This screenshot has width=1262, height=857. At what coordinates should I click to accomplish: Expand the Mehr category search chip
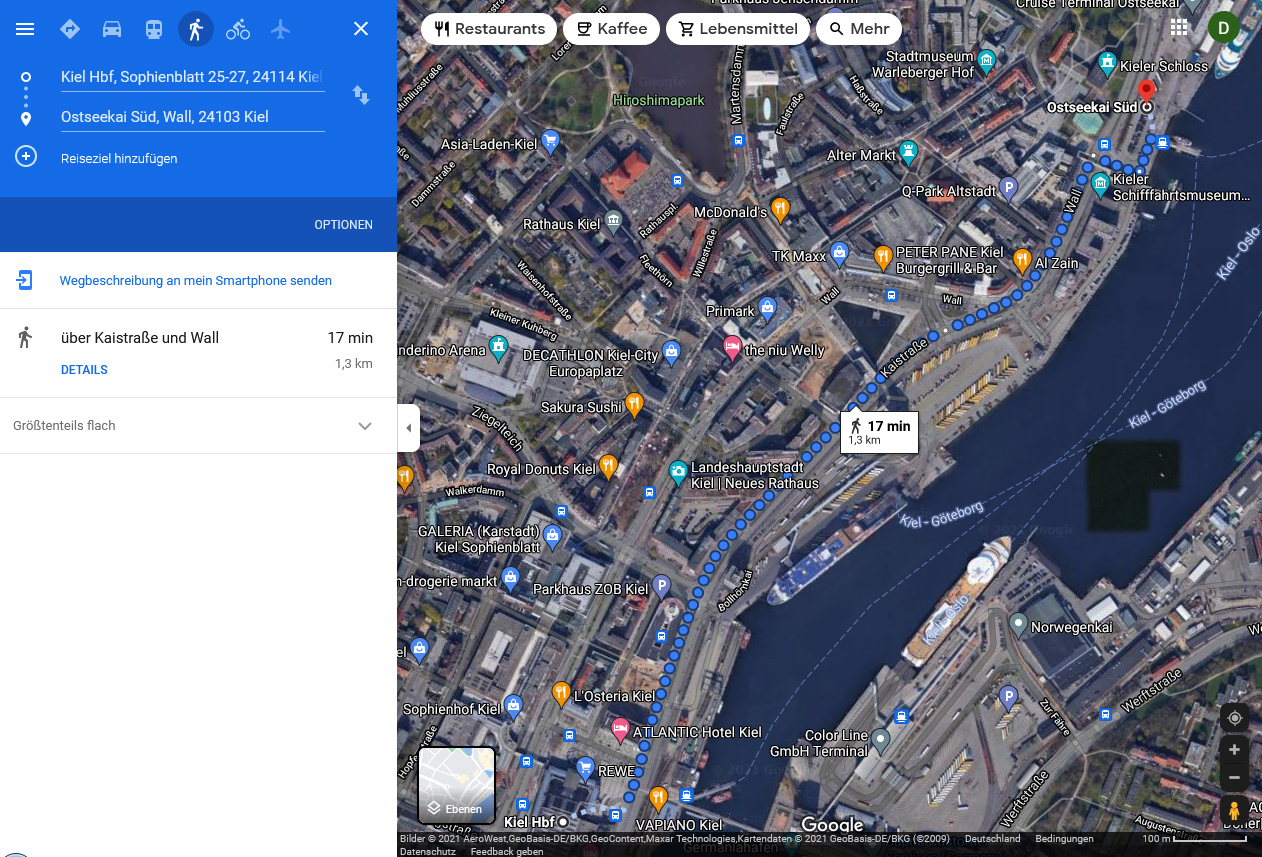click(x=858, y=29)
